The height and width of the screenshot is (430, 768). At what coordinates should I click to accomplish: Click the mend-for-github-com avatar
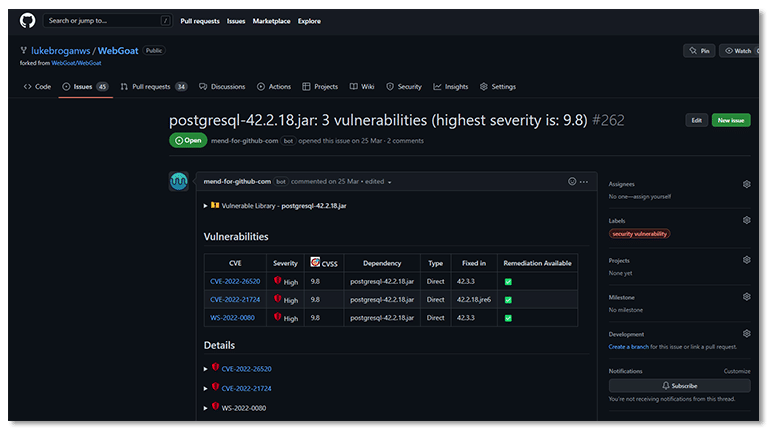pyautogui.click(x=179, y=182)
